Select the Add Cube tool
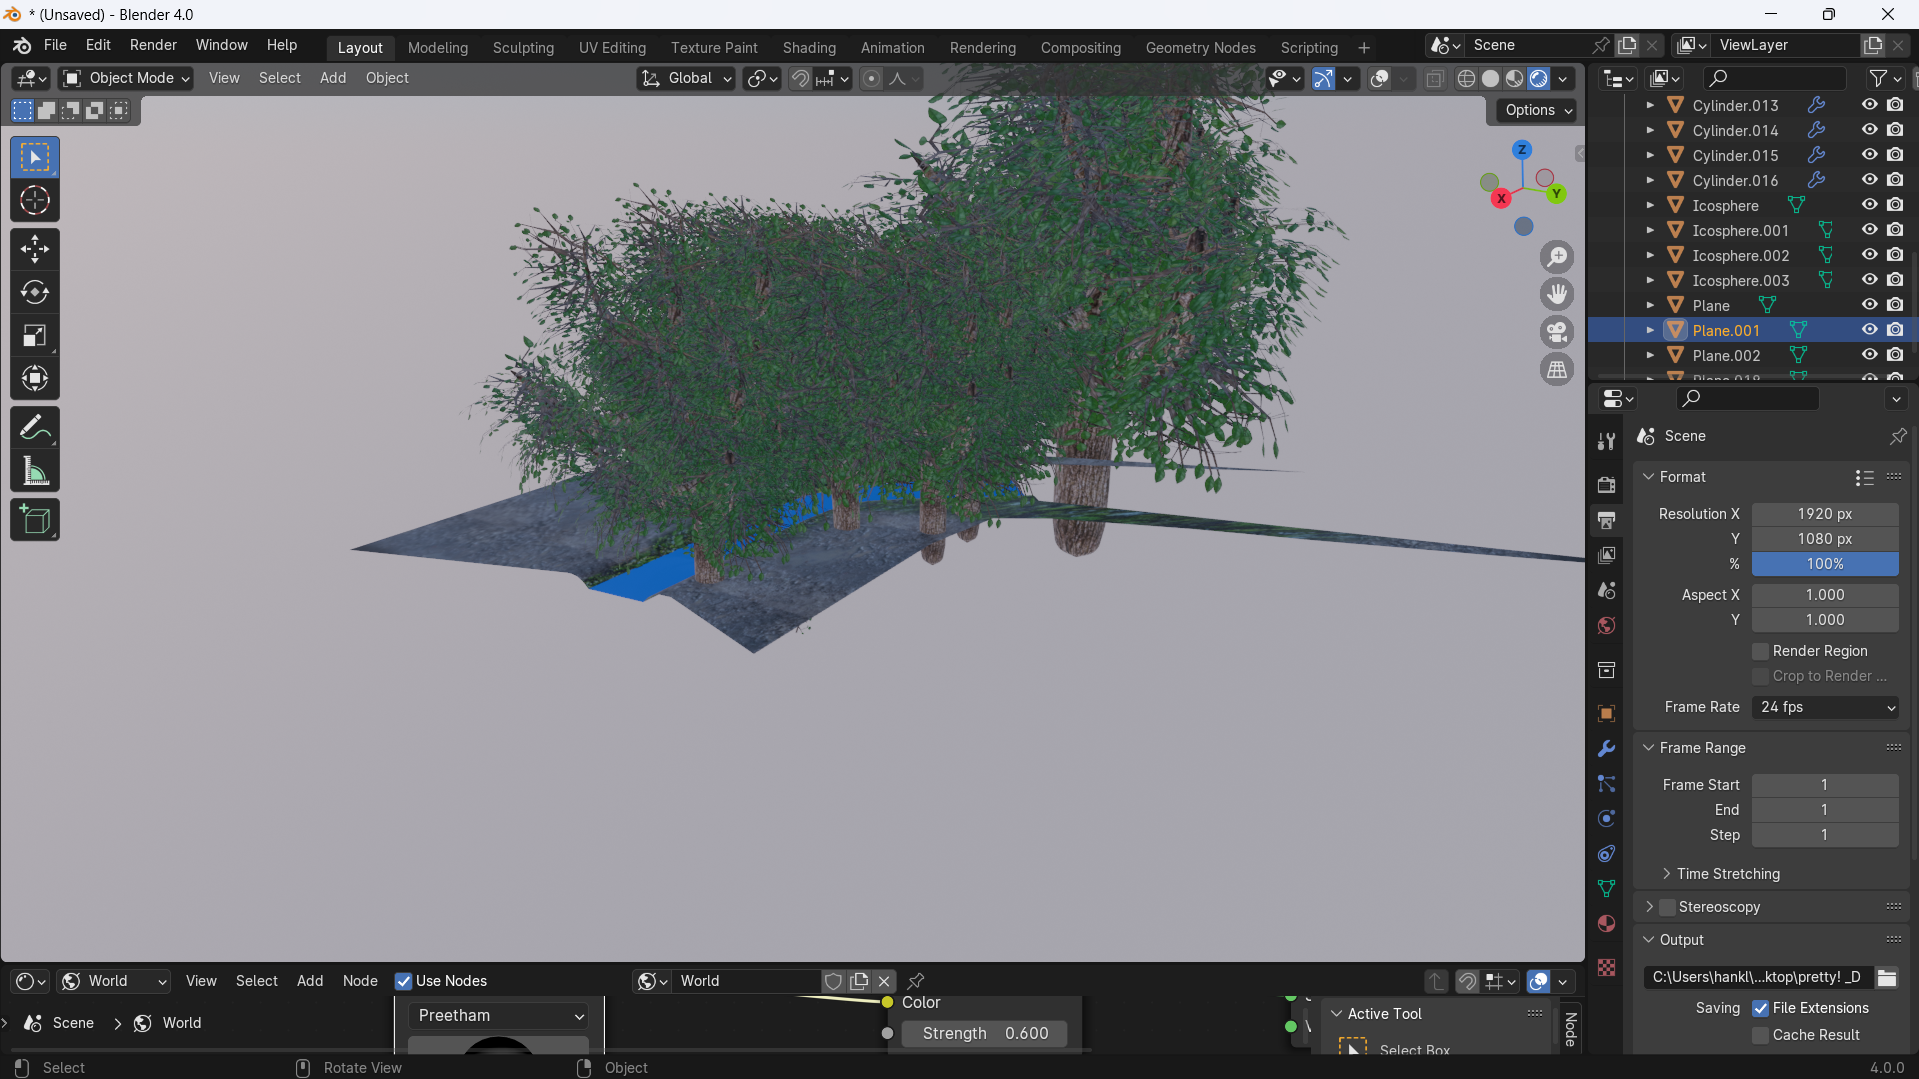Screen dimensions: 1919x1079 pyautogui.click(x=35, y=520)
